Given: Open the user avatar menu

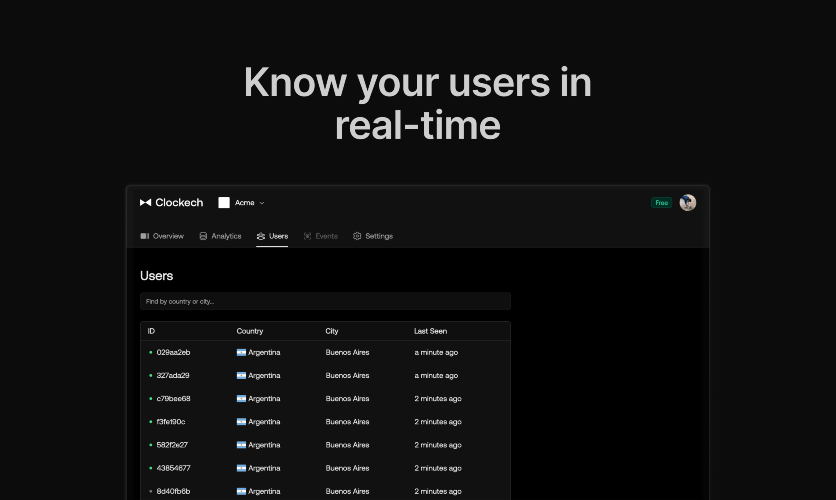Looking at the screenshot, I should pos(688,203).
